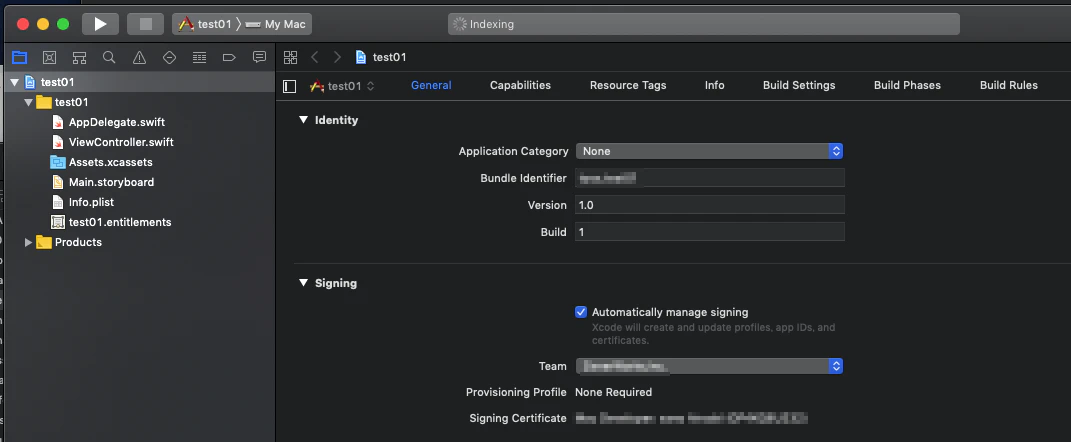Screen dimensions: 1071x442
Task: Switch to the Build Settings tab
Action: (x=799, y=85)
